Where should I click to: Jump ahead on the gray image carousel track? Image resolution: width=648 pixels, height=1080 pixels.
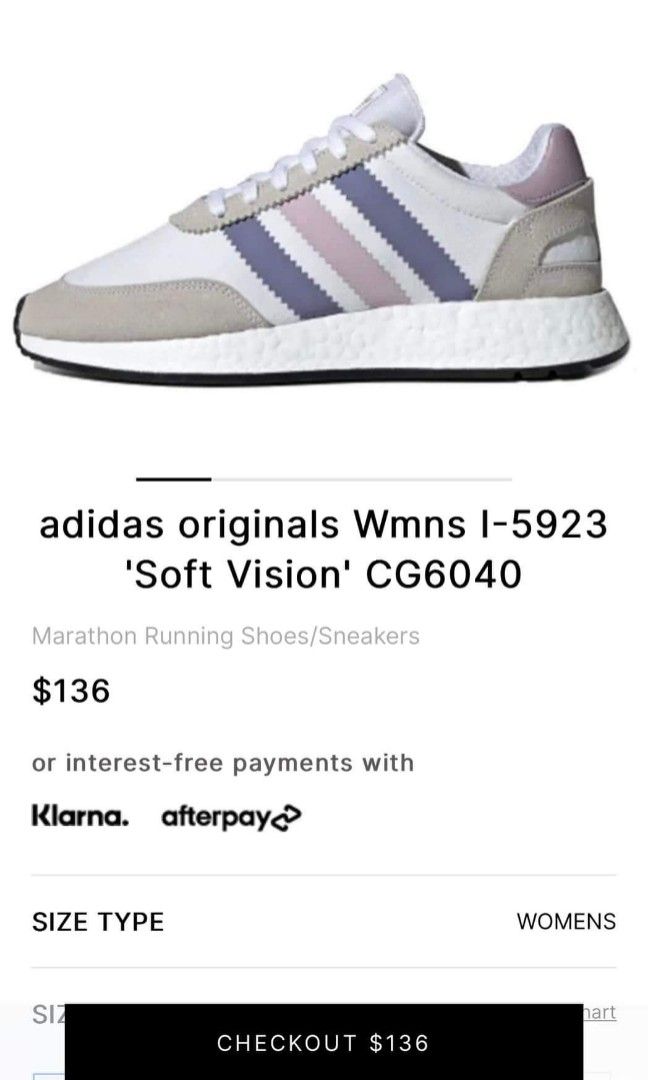(x=362, y=478)
